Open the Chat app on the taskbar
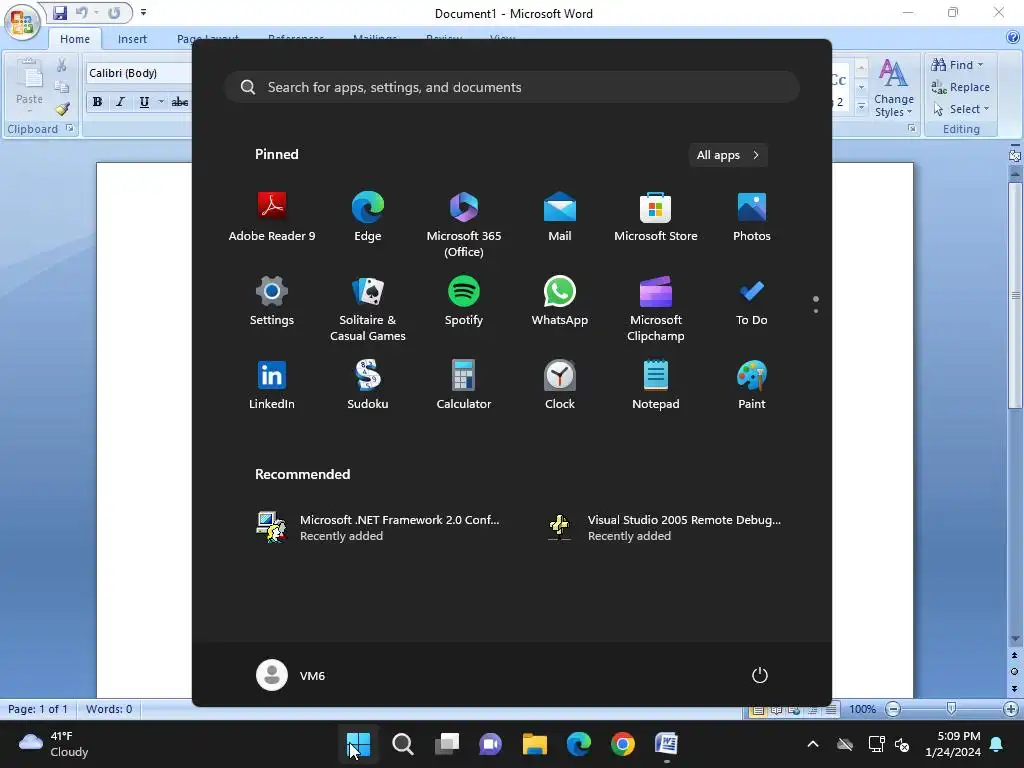This screenshot has width=1024, height=768. click(x=490, y=744)
